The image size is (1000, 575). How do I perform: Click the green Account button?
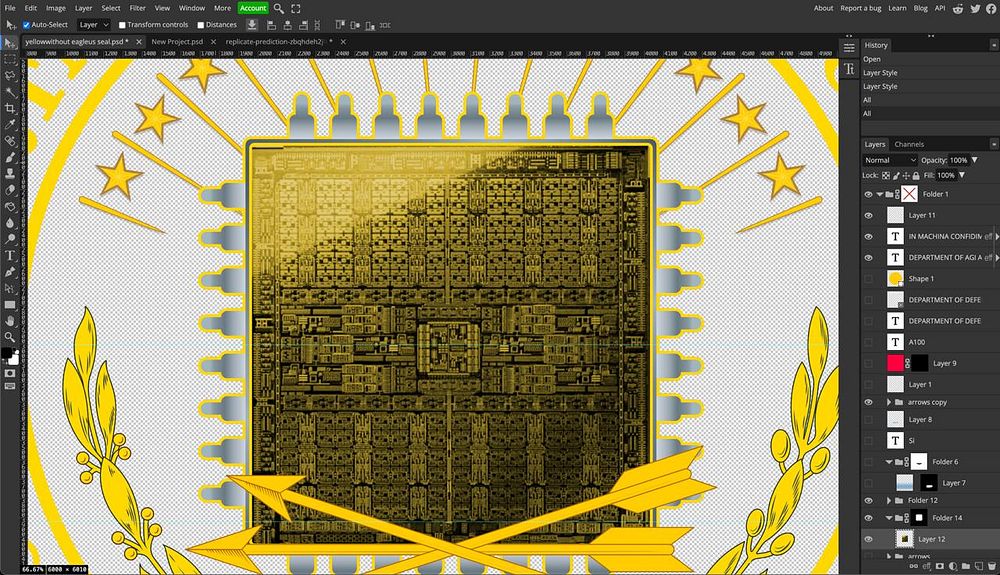pyautogui.click(x=253, y=8)
